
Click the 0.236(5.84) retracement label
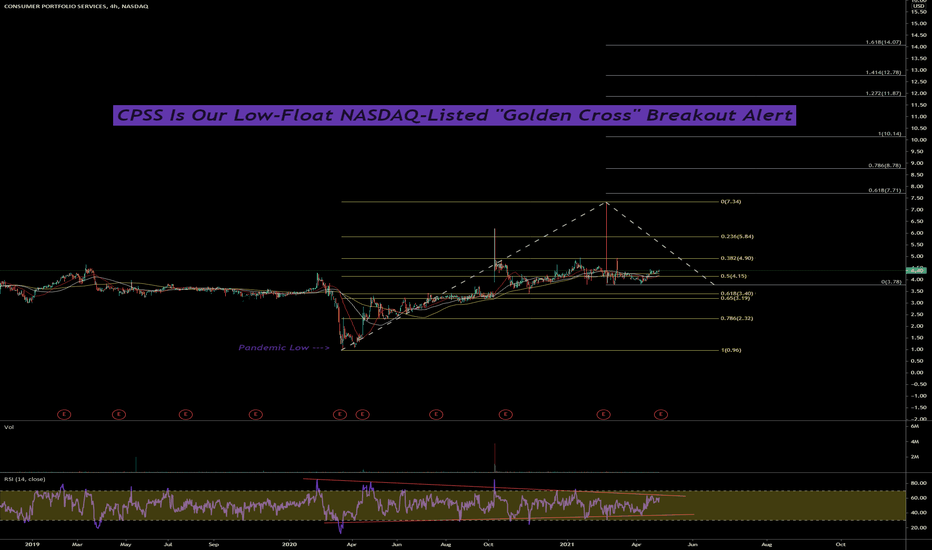737,237
